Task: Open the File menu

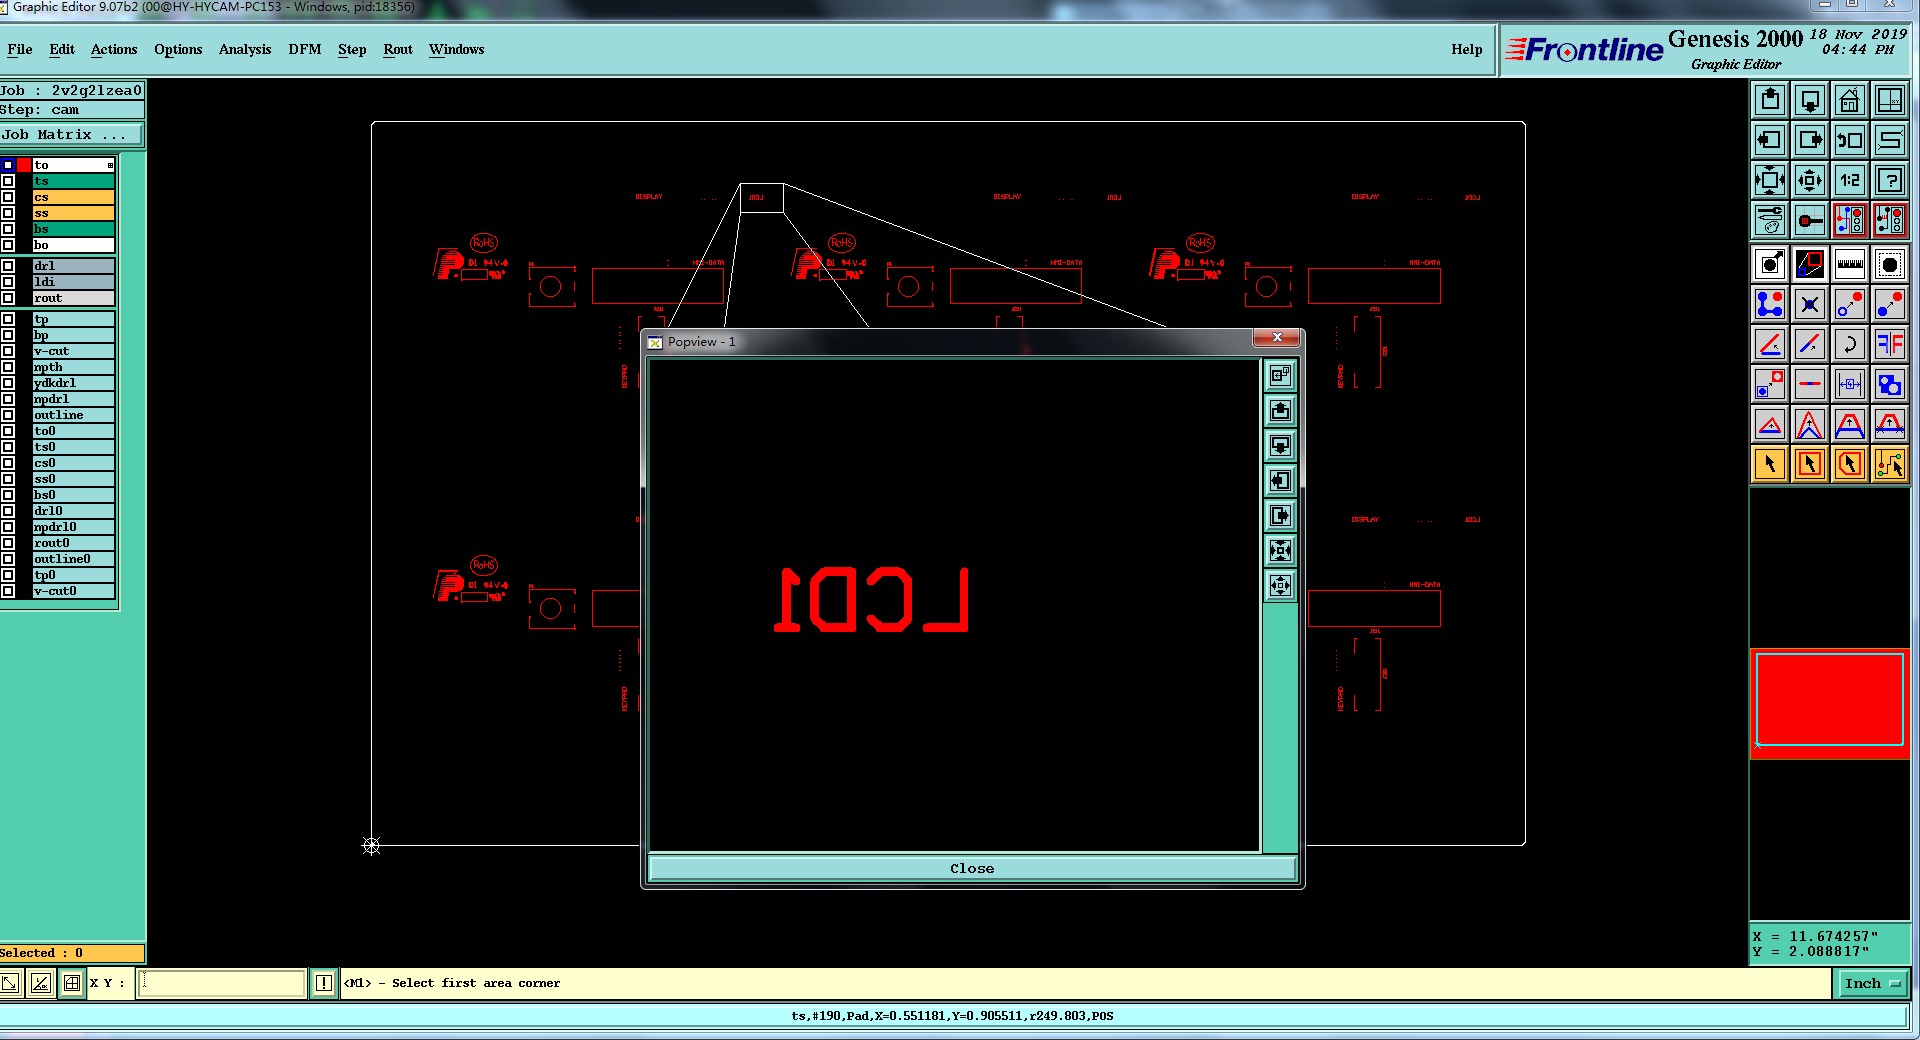Action: 19,50
